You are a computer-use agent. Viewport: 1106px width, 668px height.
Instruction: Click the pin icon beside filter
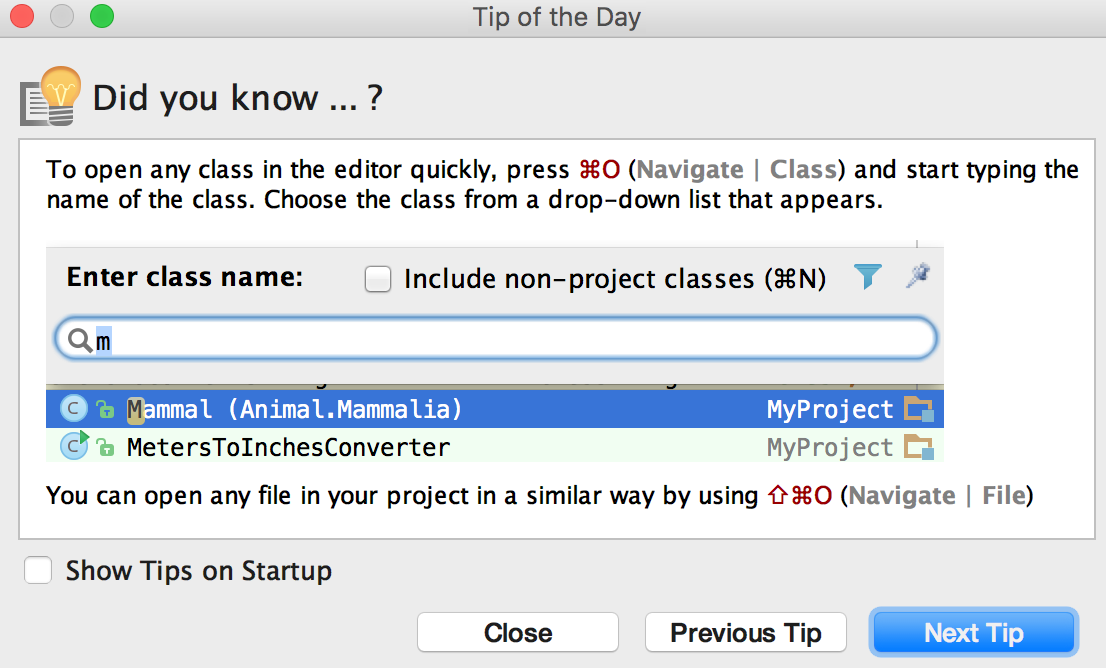(917, 277)
